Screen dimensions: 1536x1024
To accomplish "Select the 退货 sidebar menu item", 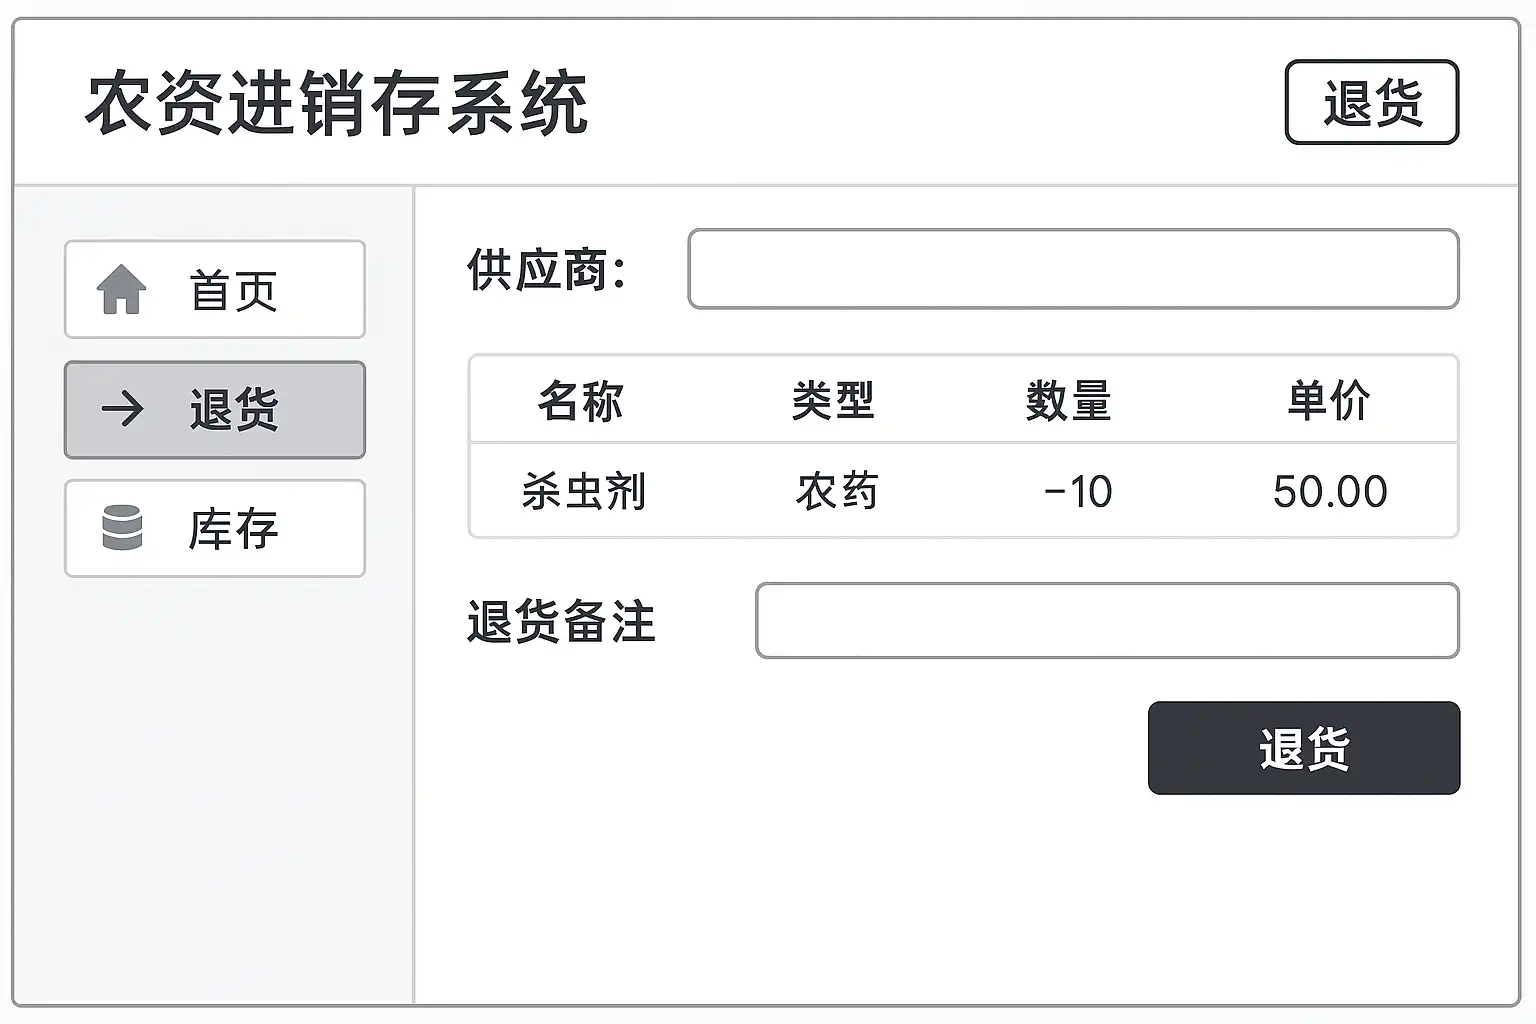I will point(215,410).
